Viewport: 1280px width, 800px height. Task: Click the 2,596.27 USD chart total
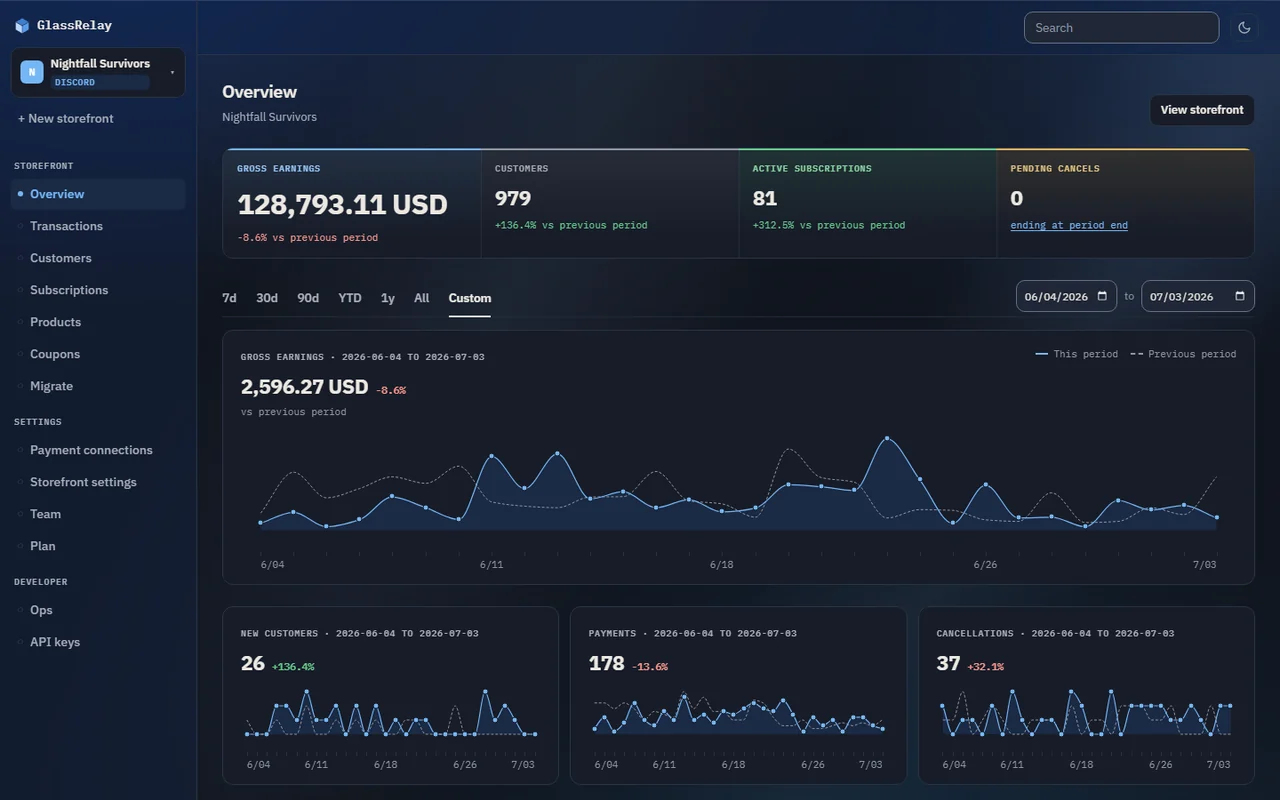tap(305, 386)
